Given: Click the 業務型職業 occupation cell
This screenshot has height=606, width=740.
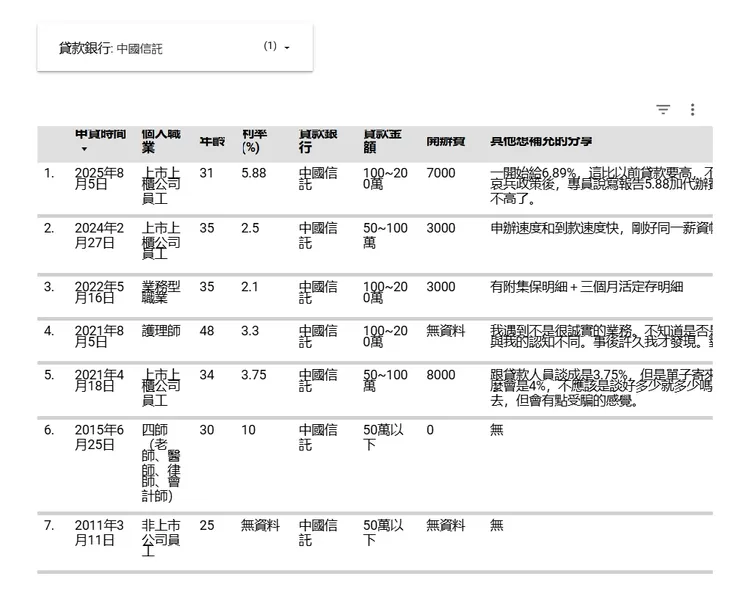Looking at the screenshot, I should [x=161, y=292].
